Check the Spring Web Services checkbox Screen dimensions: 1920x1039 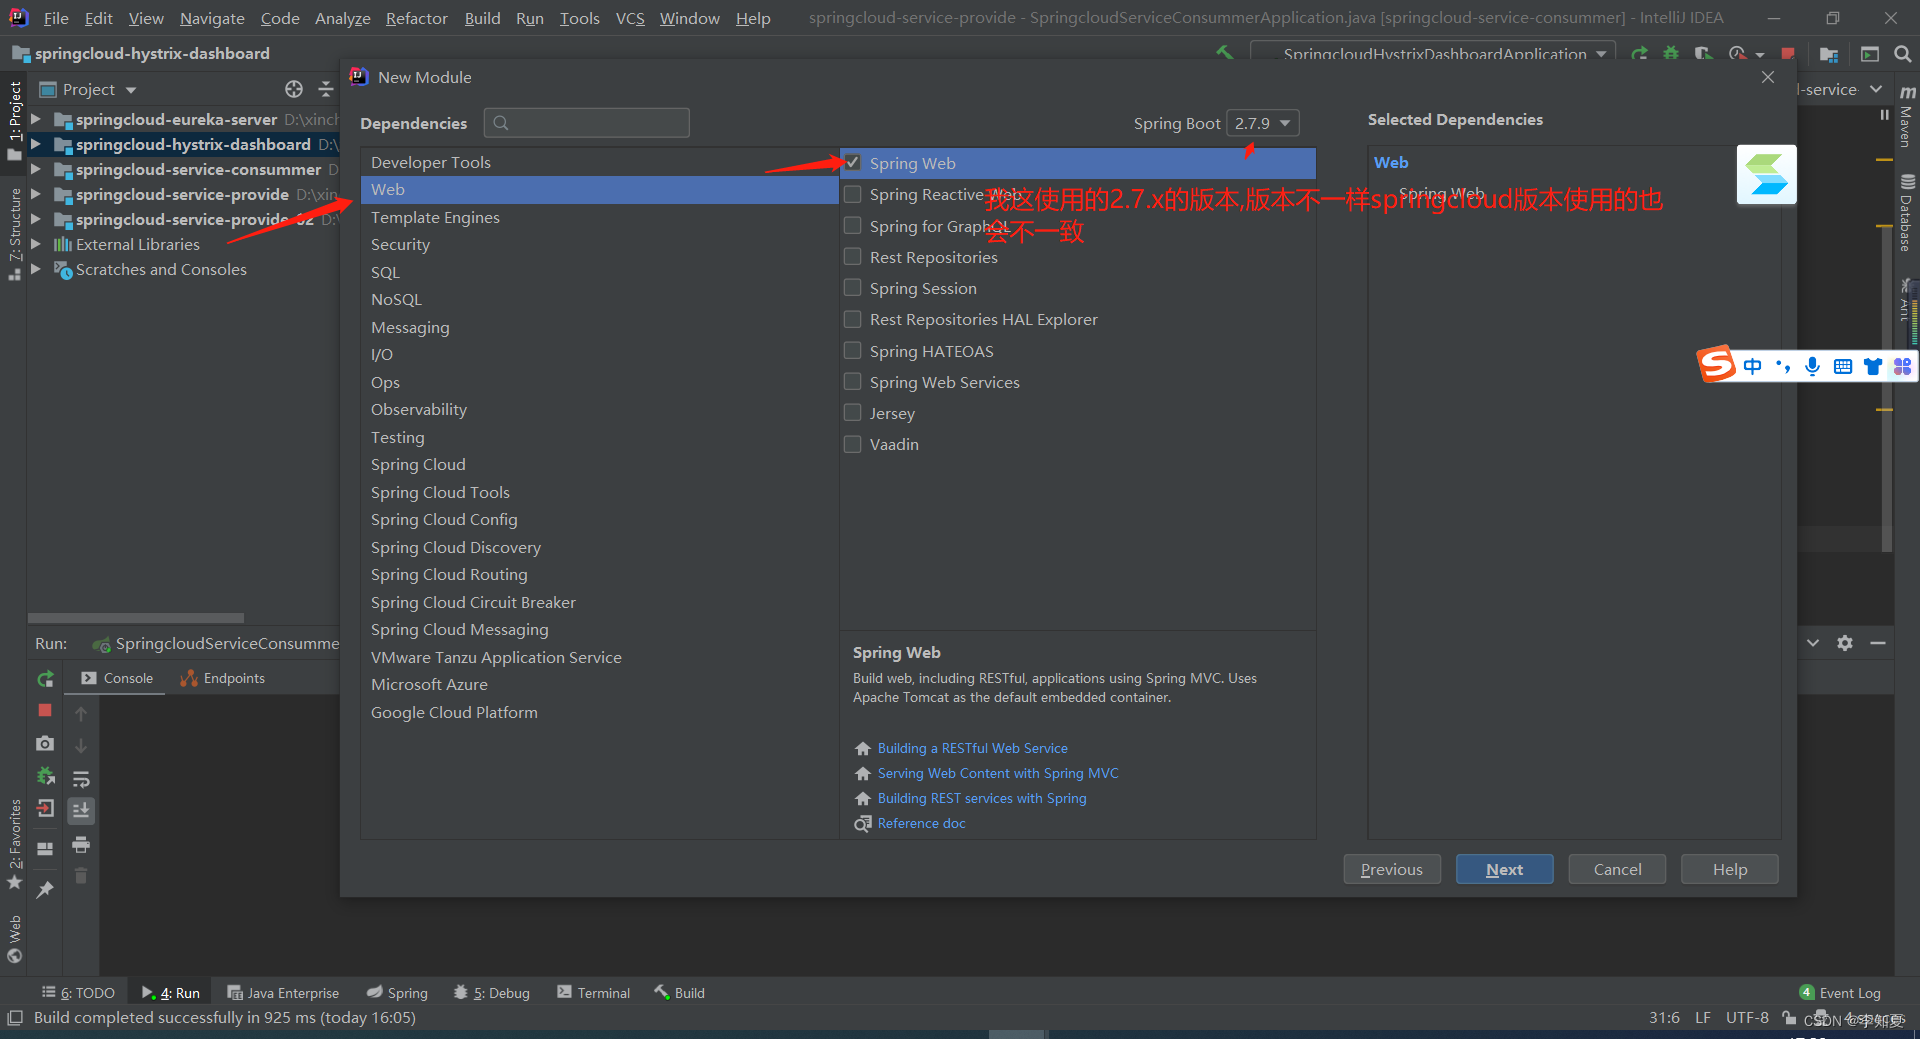(x=852, y=382)
